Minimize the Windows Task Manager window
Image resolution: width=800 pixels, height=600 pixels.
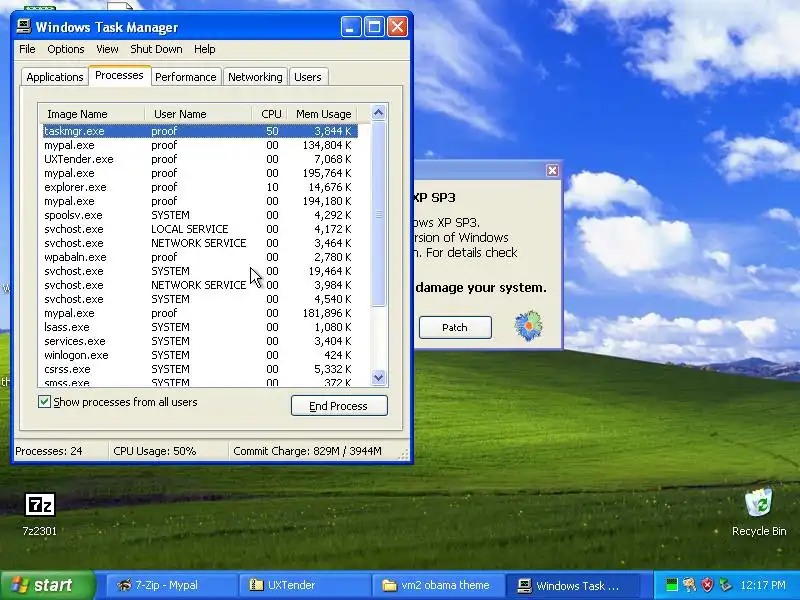click(351, 27)
